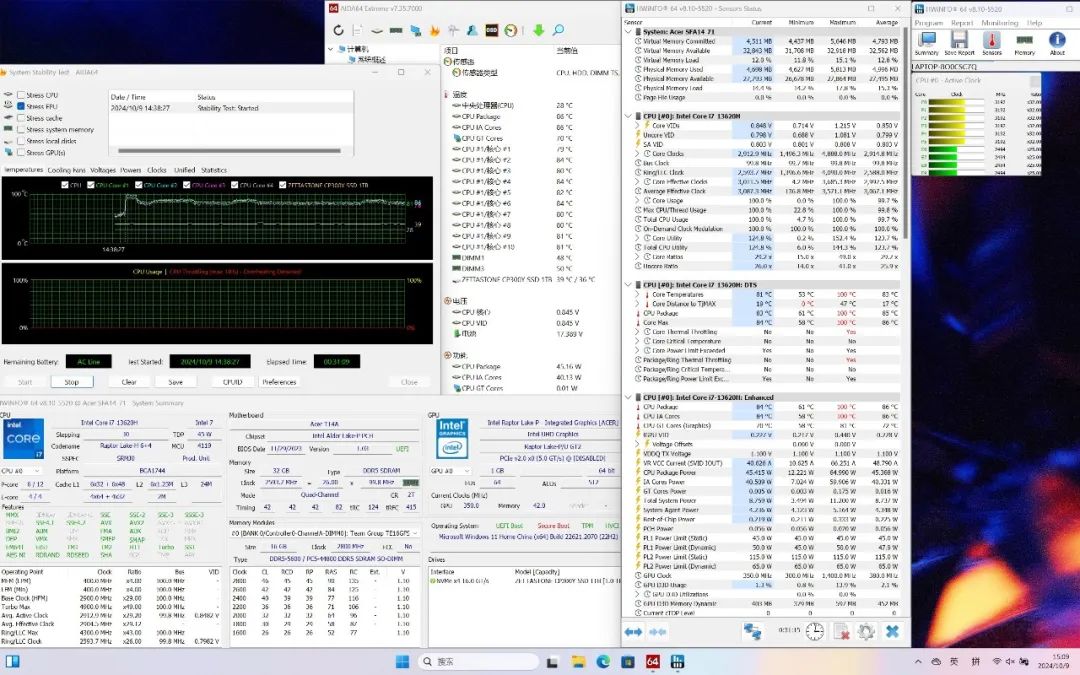Open the AIDA64 benchmark gauge icon
1080x675 pixels.
point(510,30)
